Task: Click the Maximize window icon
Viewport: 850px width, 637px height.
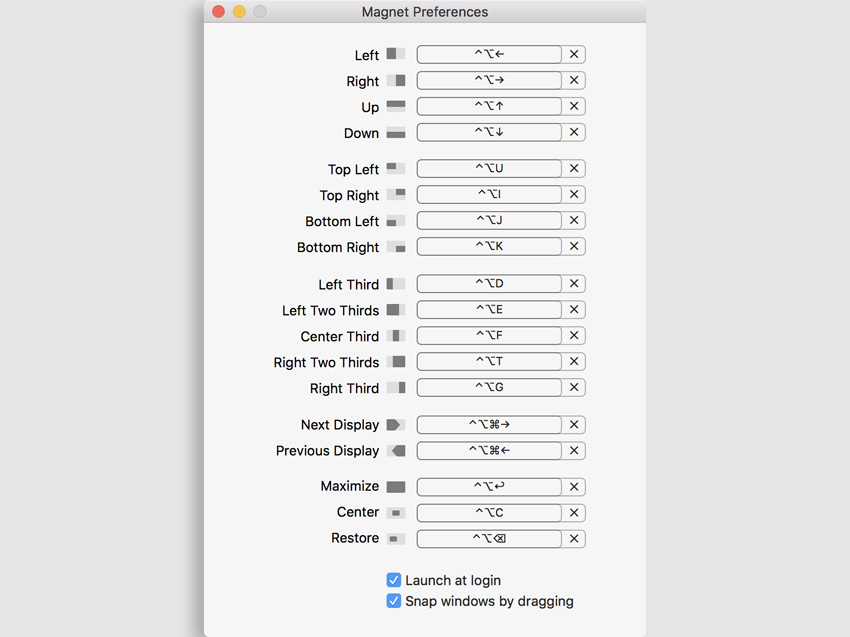Action: [x=396, y=487]
